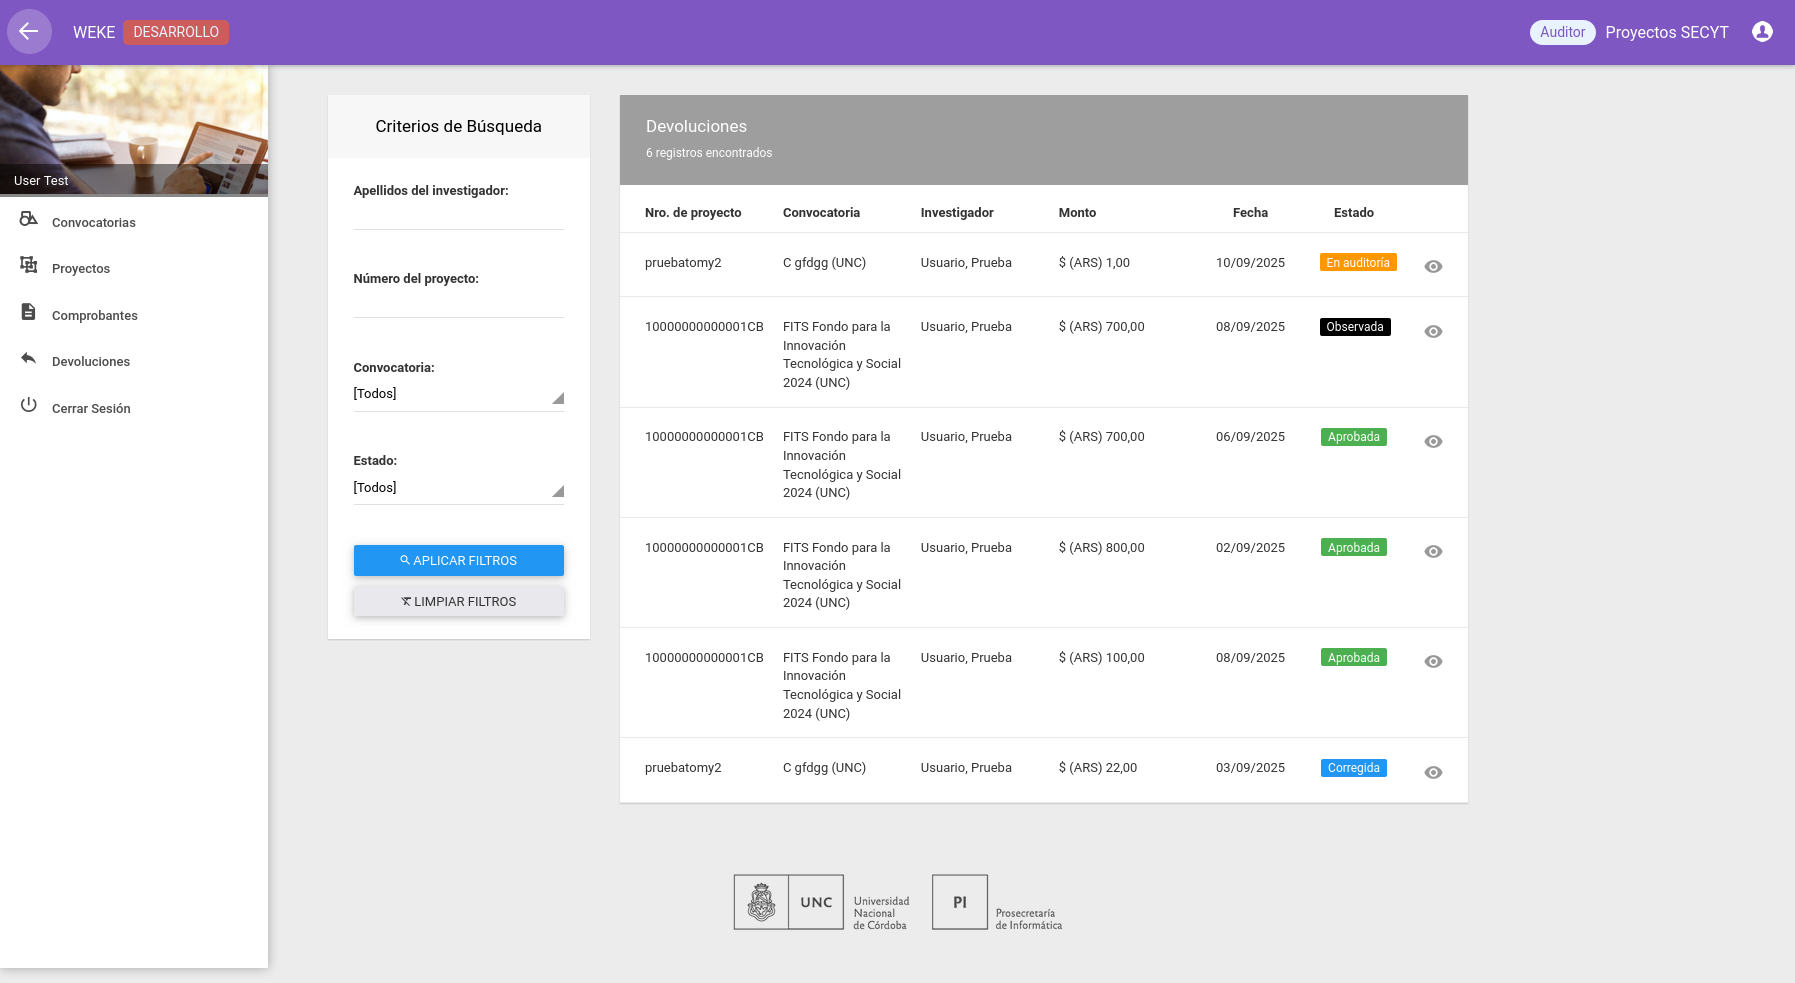This screenshot has width=1795, height=983.
Task: Click the Convocatorias shapes icon in sidebar
Action: (x=29, y=219)
